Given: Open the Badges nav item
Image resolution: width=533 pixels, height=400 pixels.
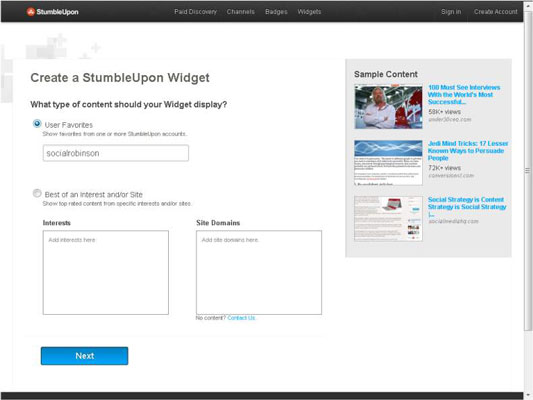Looking at the screenshot, I should (x=276, y=12).
